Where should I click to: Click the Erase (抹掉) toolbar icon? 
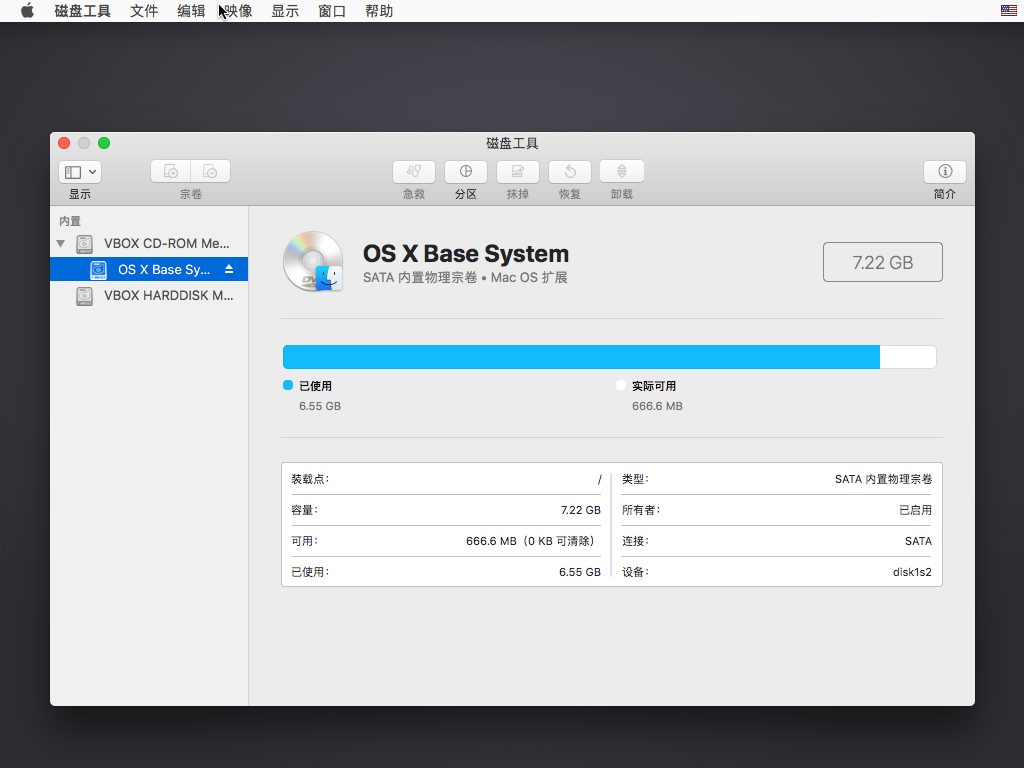(x=518, y=171)
